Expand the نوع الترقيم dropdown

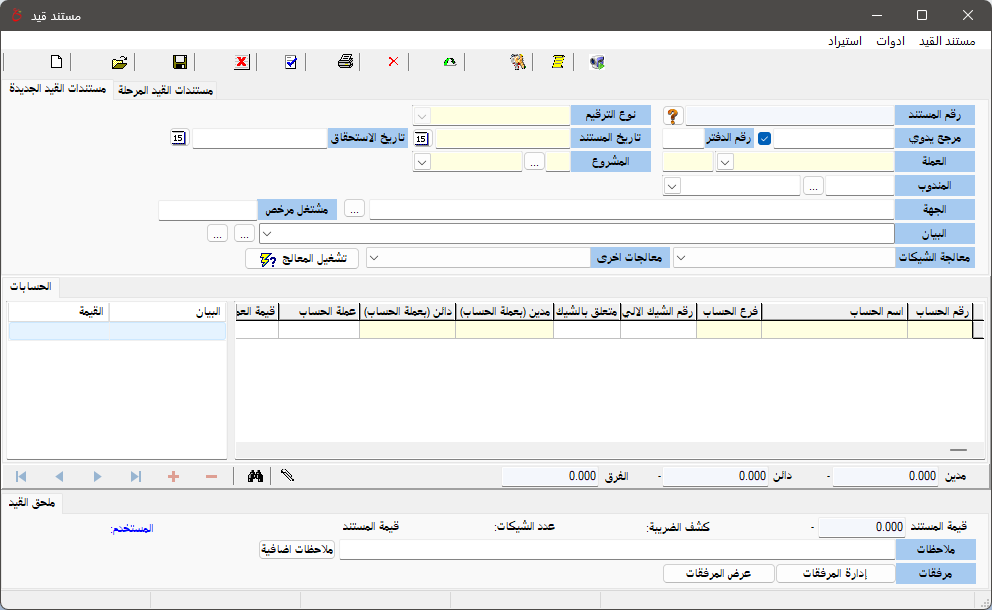[422, 116]
